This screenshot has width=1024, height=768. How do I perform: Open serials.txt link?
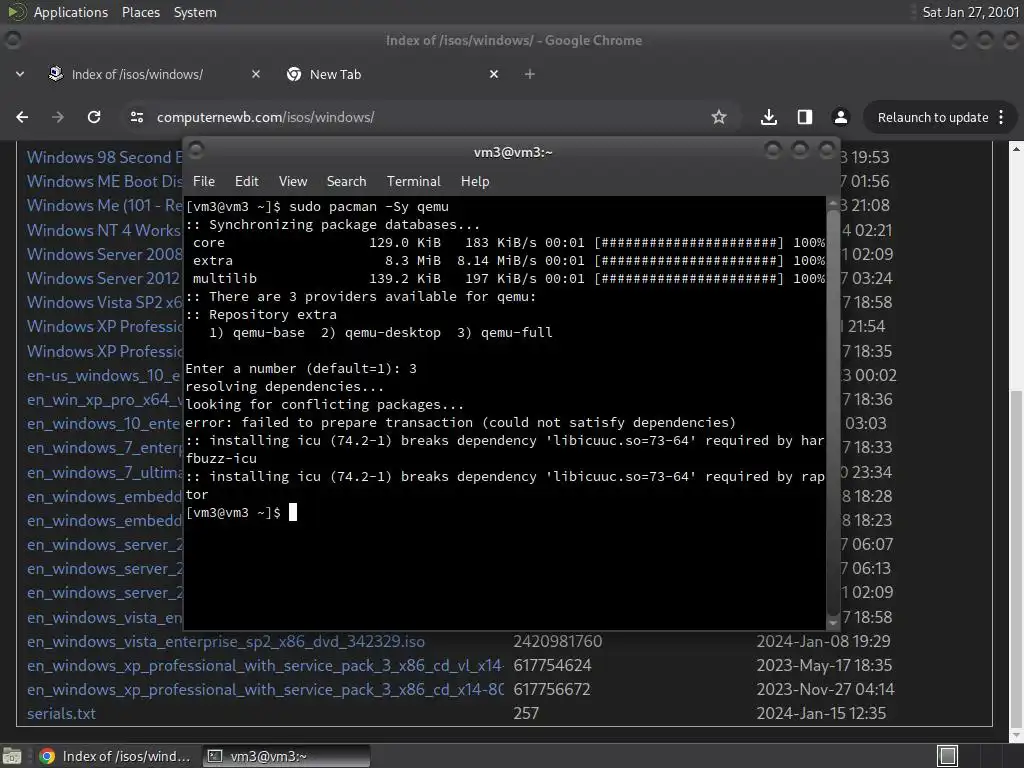[x=61, y=714]
